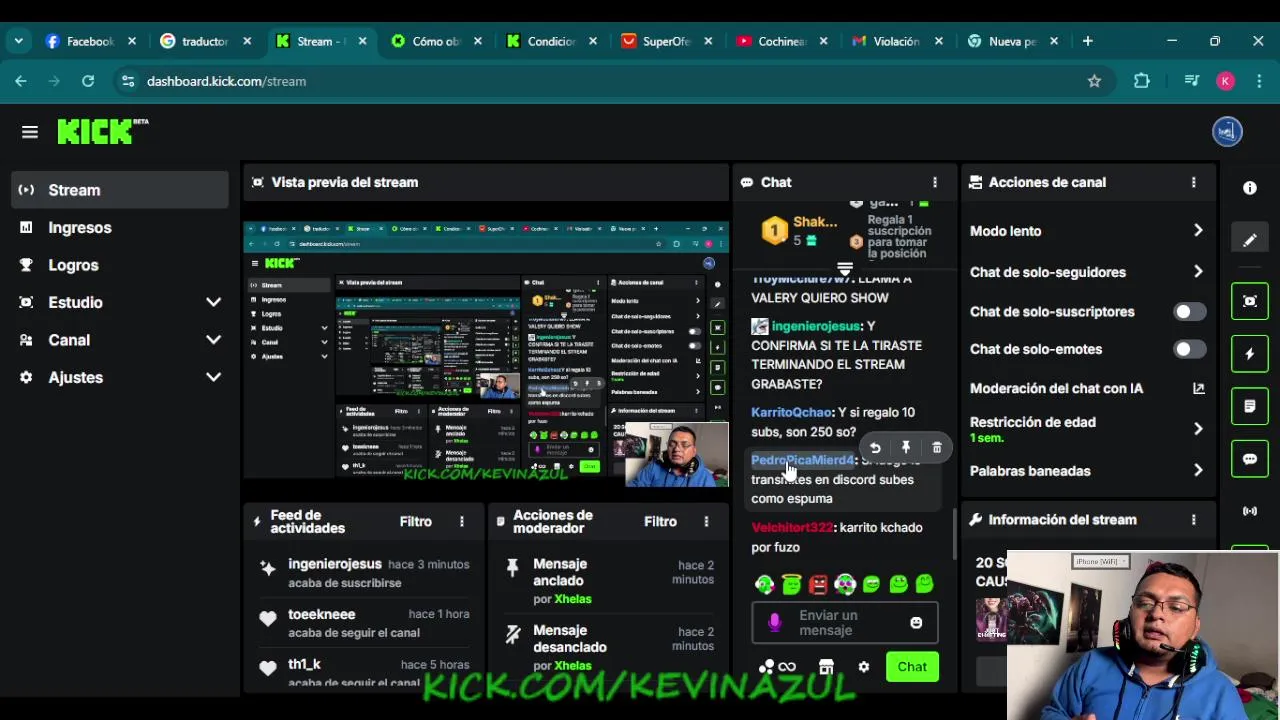Click toeekneee entry in activity feed
Viewport: 1280px width, 720px height.
(x=364, y=623)
